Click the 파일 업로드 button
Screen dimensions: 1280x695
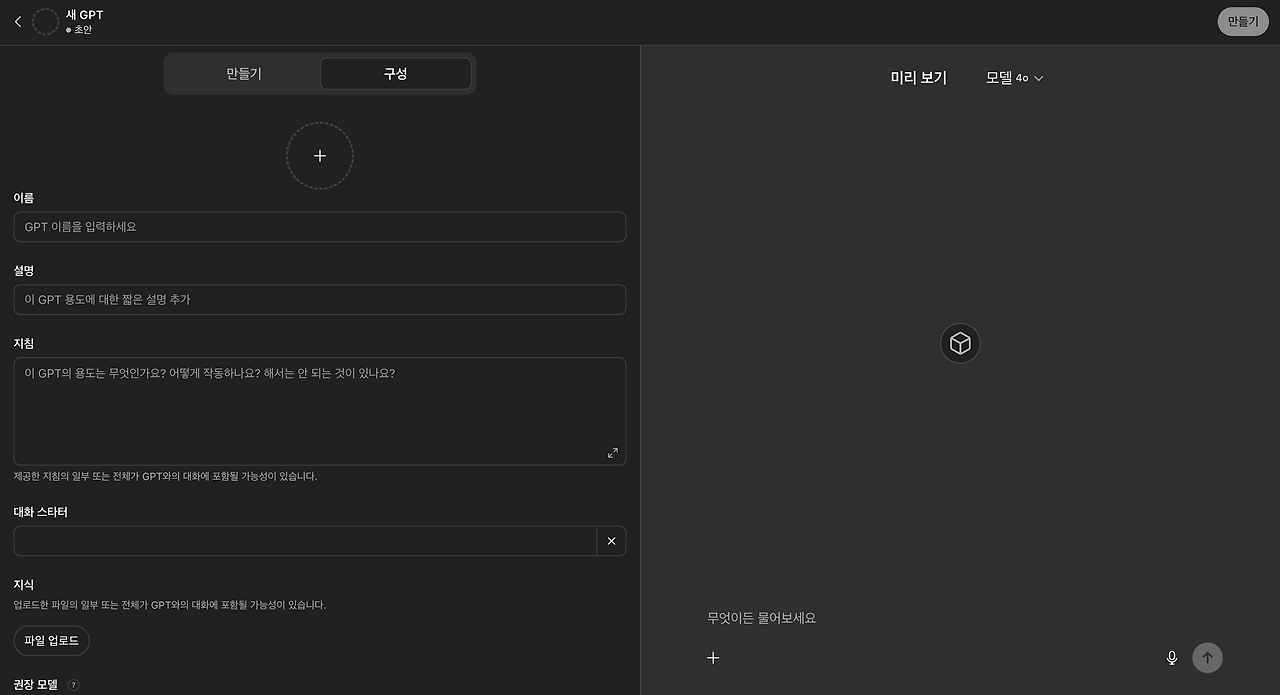point(52,640)
